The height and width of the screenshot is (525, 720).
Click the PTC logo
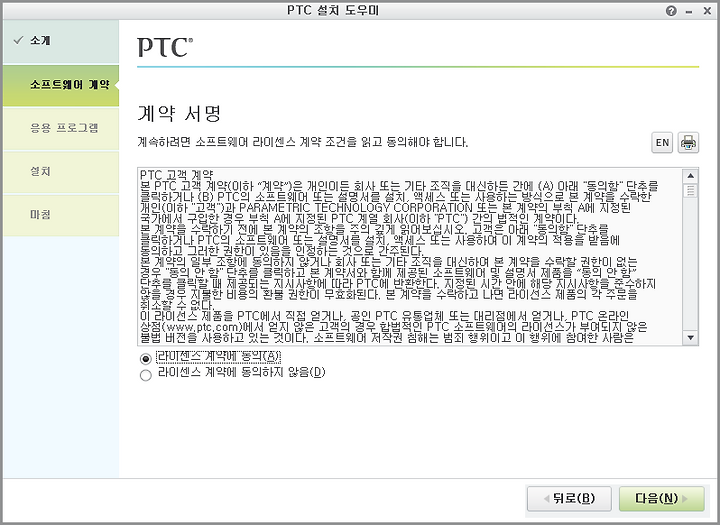[x=165, y=47]
